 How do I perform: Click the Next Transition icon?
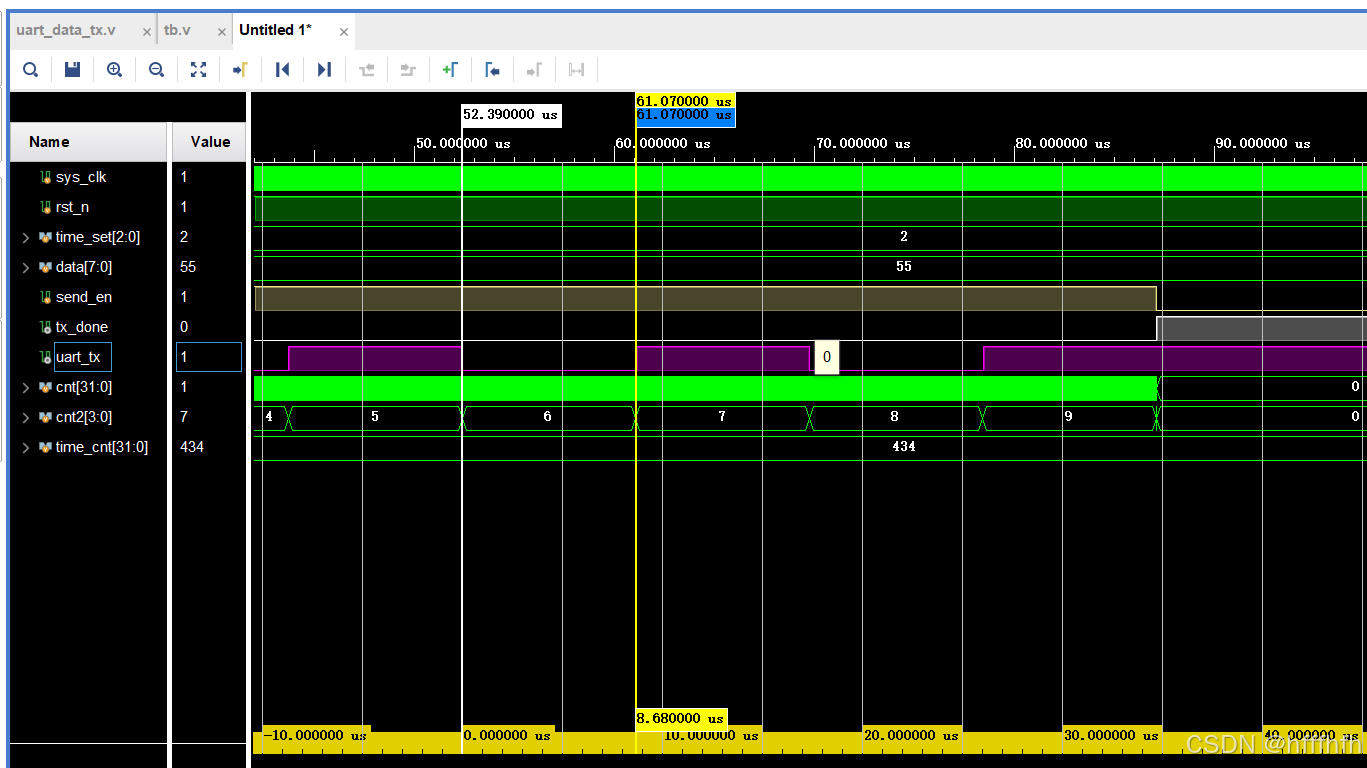(x=407, y=69)
